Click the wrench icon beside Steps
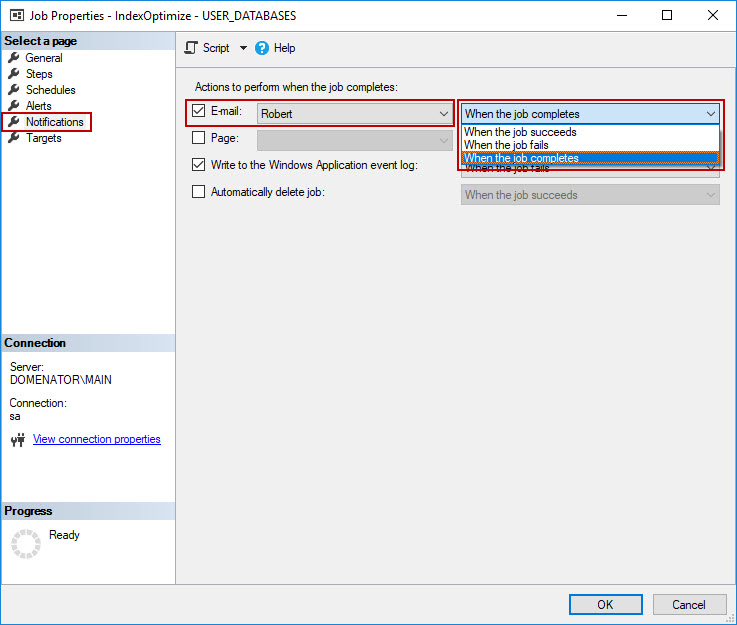The image size is (737, 625). (x=14, y=74)
